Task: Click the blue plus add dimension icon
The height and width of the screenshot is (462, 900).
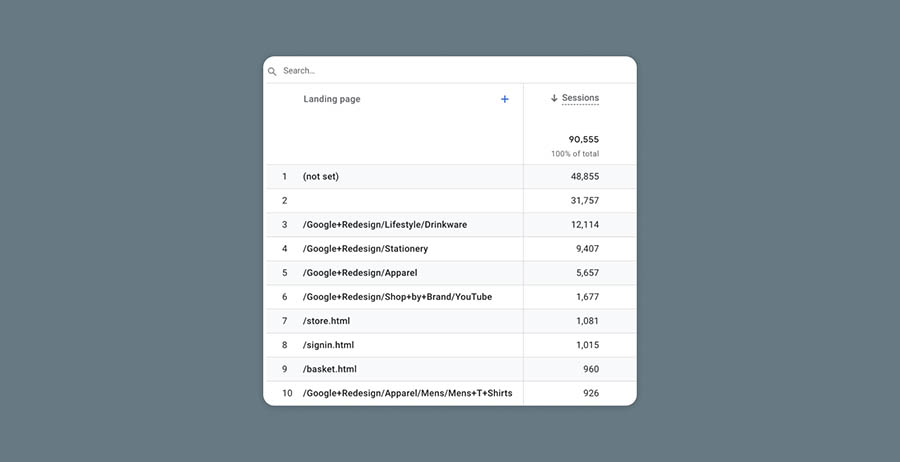Action: coord(504,99)
